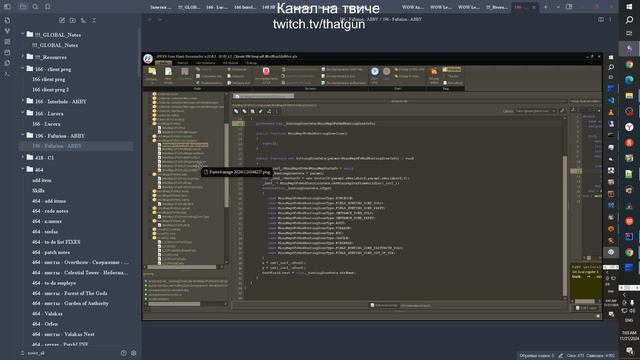Viewport: 640px width, 360px height.
Task: Create new canvas from the ribbon
Action: point(7,42)
